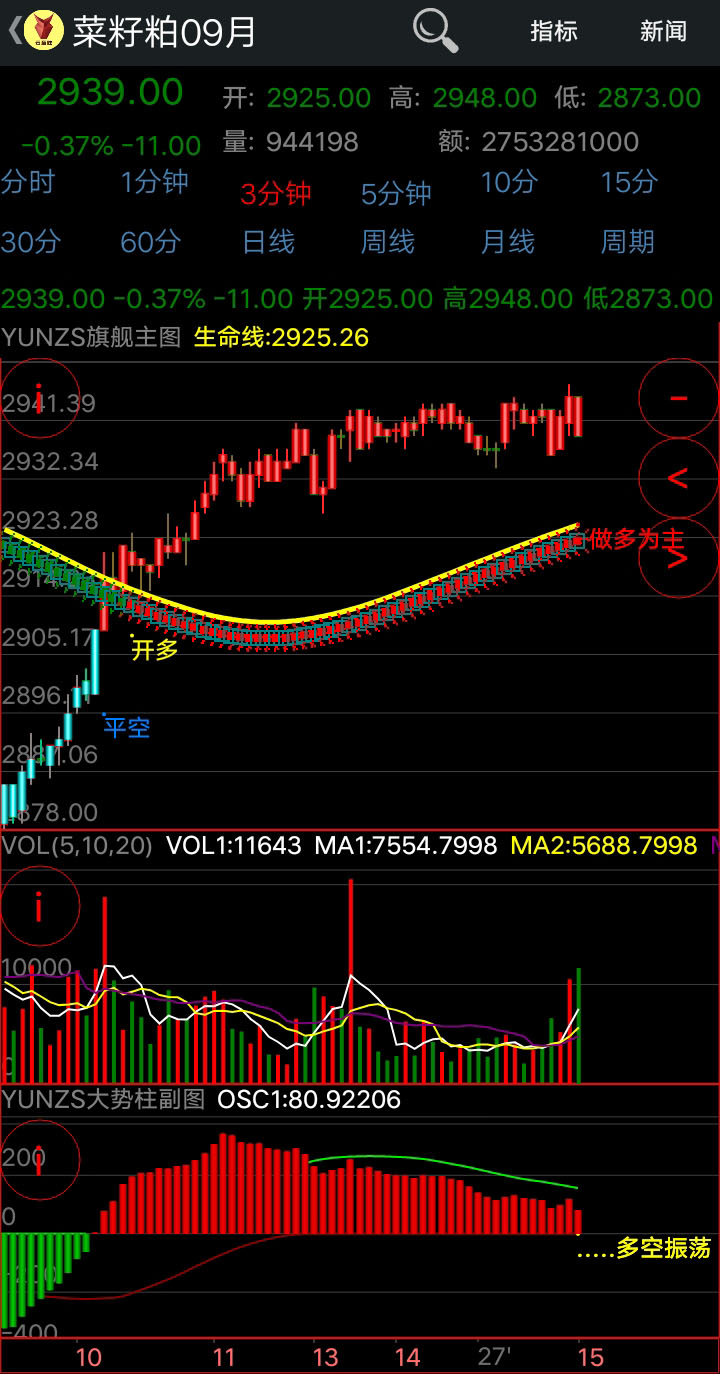Image resolution: width=720 pixels, height=1374 pixels.
Task: Open the 周期 period selector
Action: click(627, 241)
